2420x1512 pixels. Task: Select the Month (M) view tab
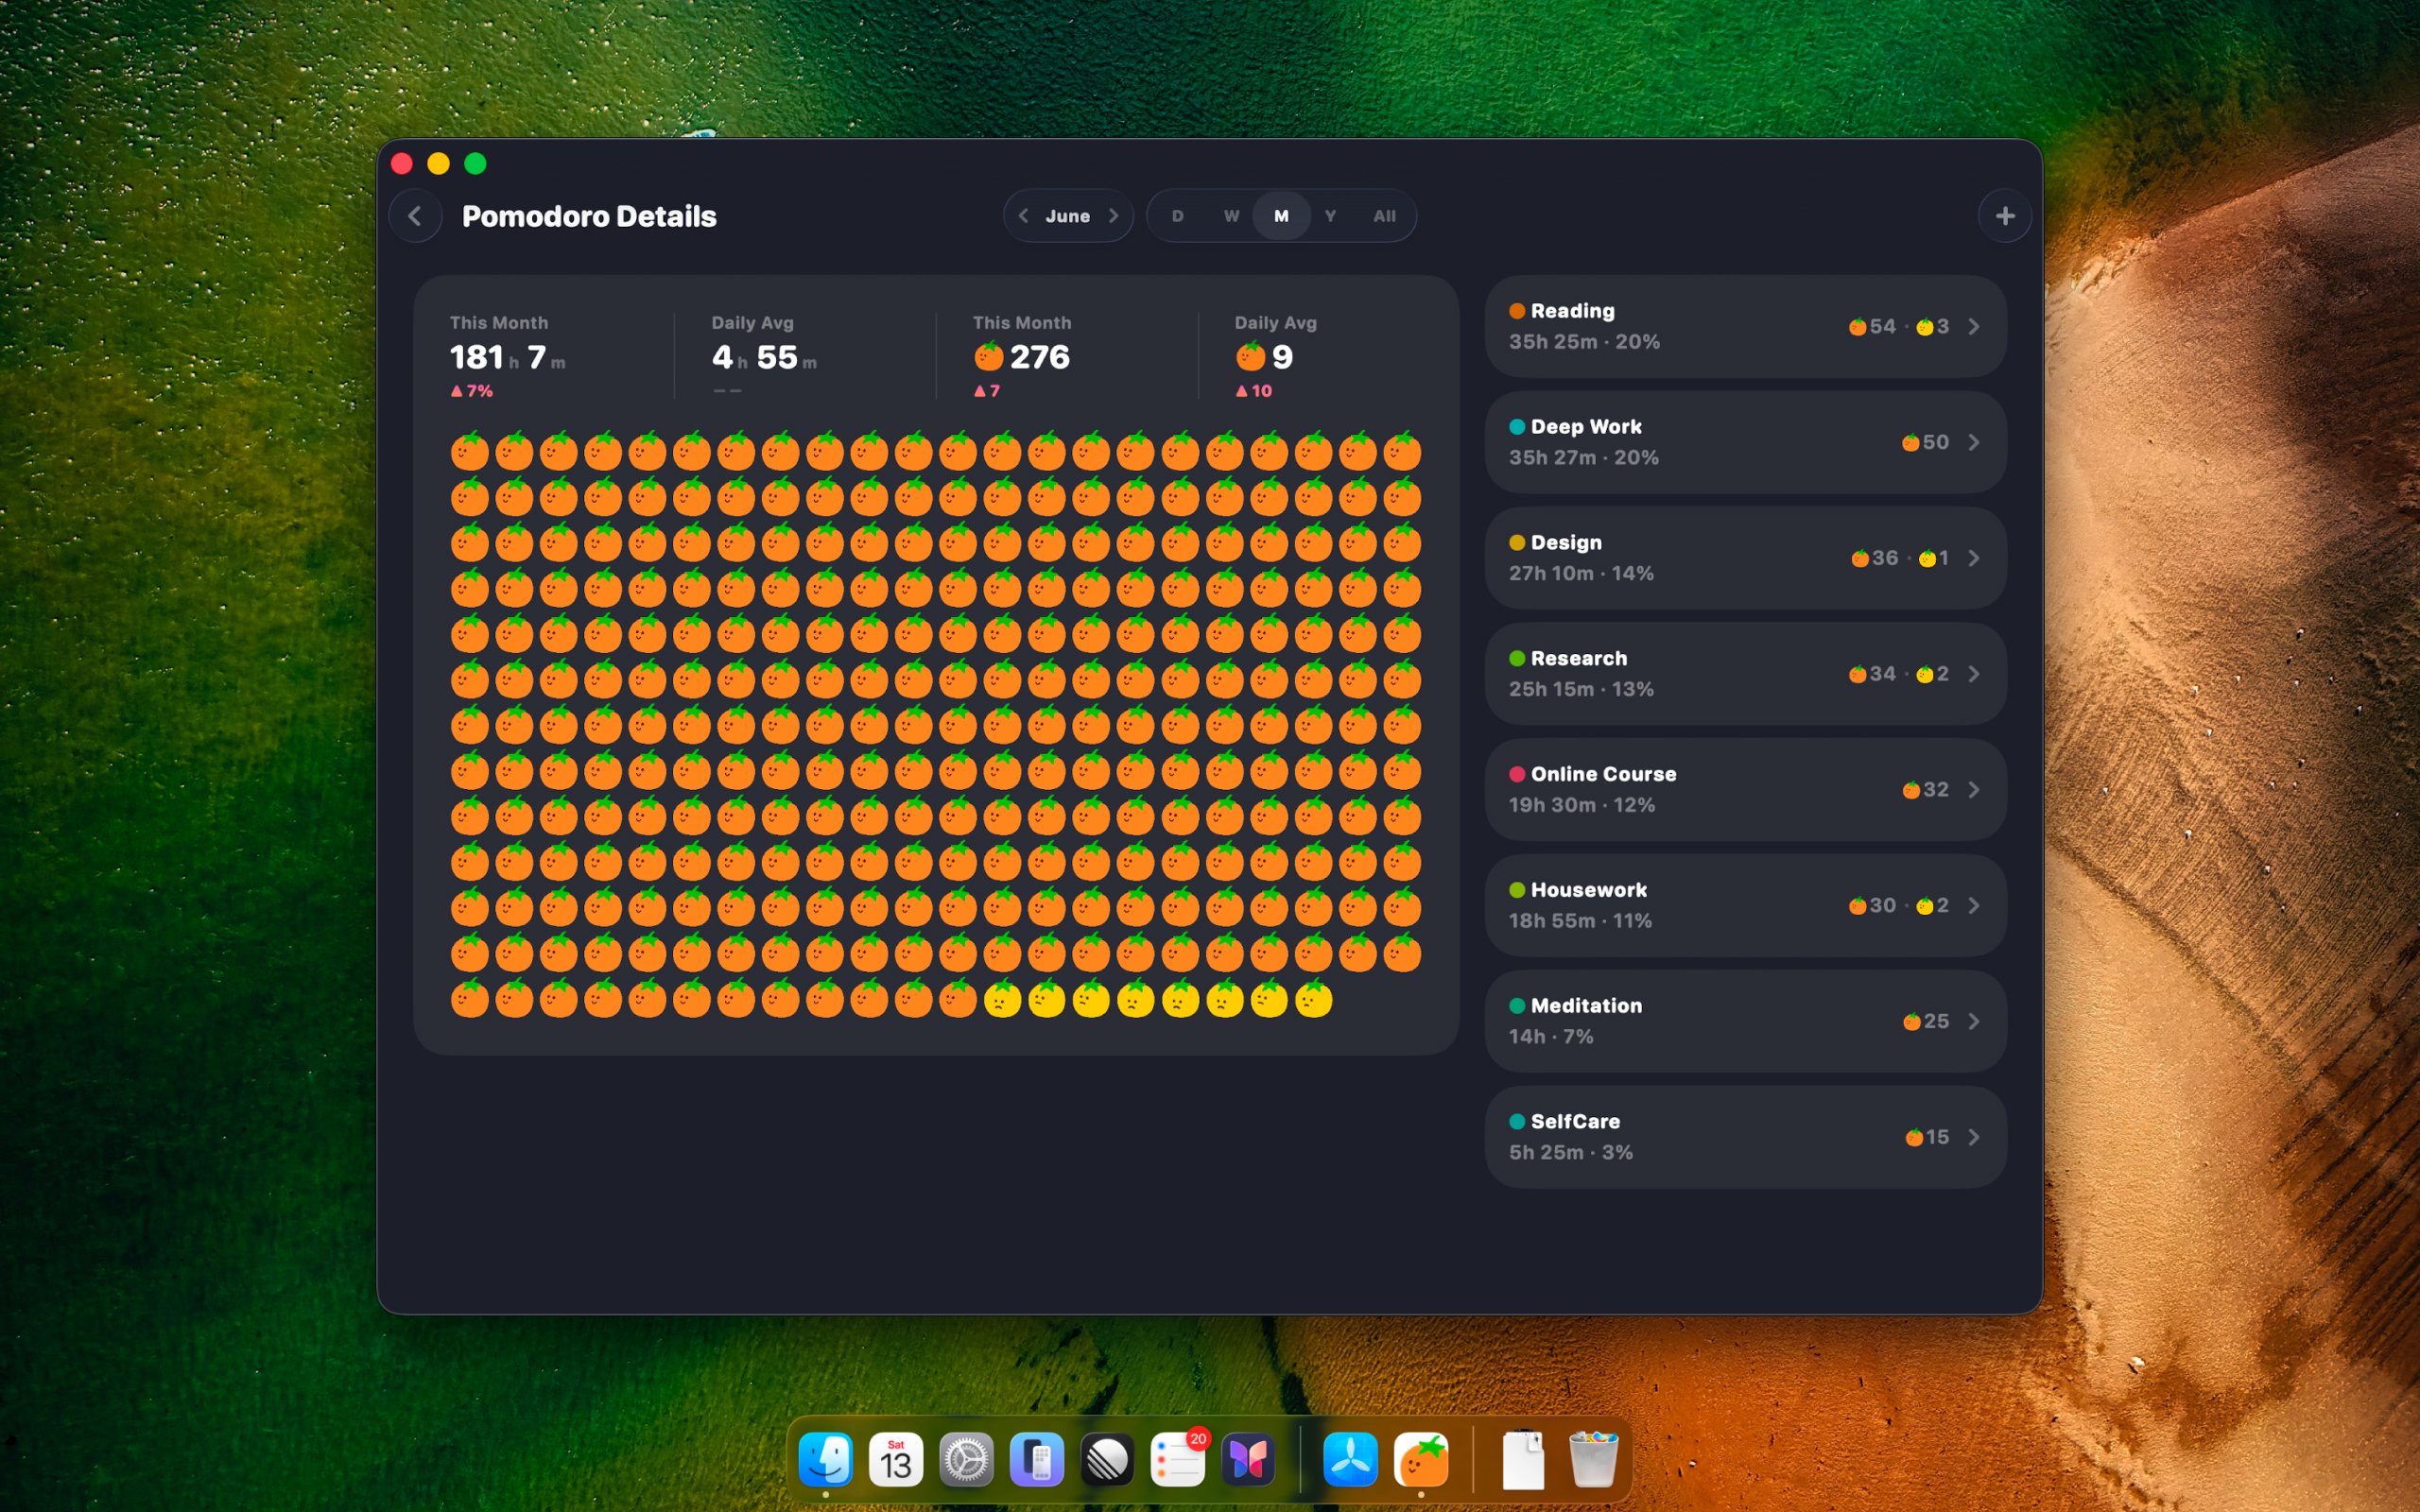click(x=1281, y=216)
